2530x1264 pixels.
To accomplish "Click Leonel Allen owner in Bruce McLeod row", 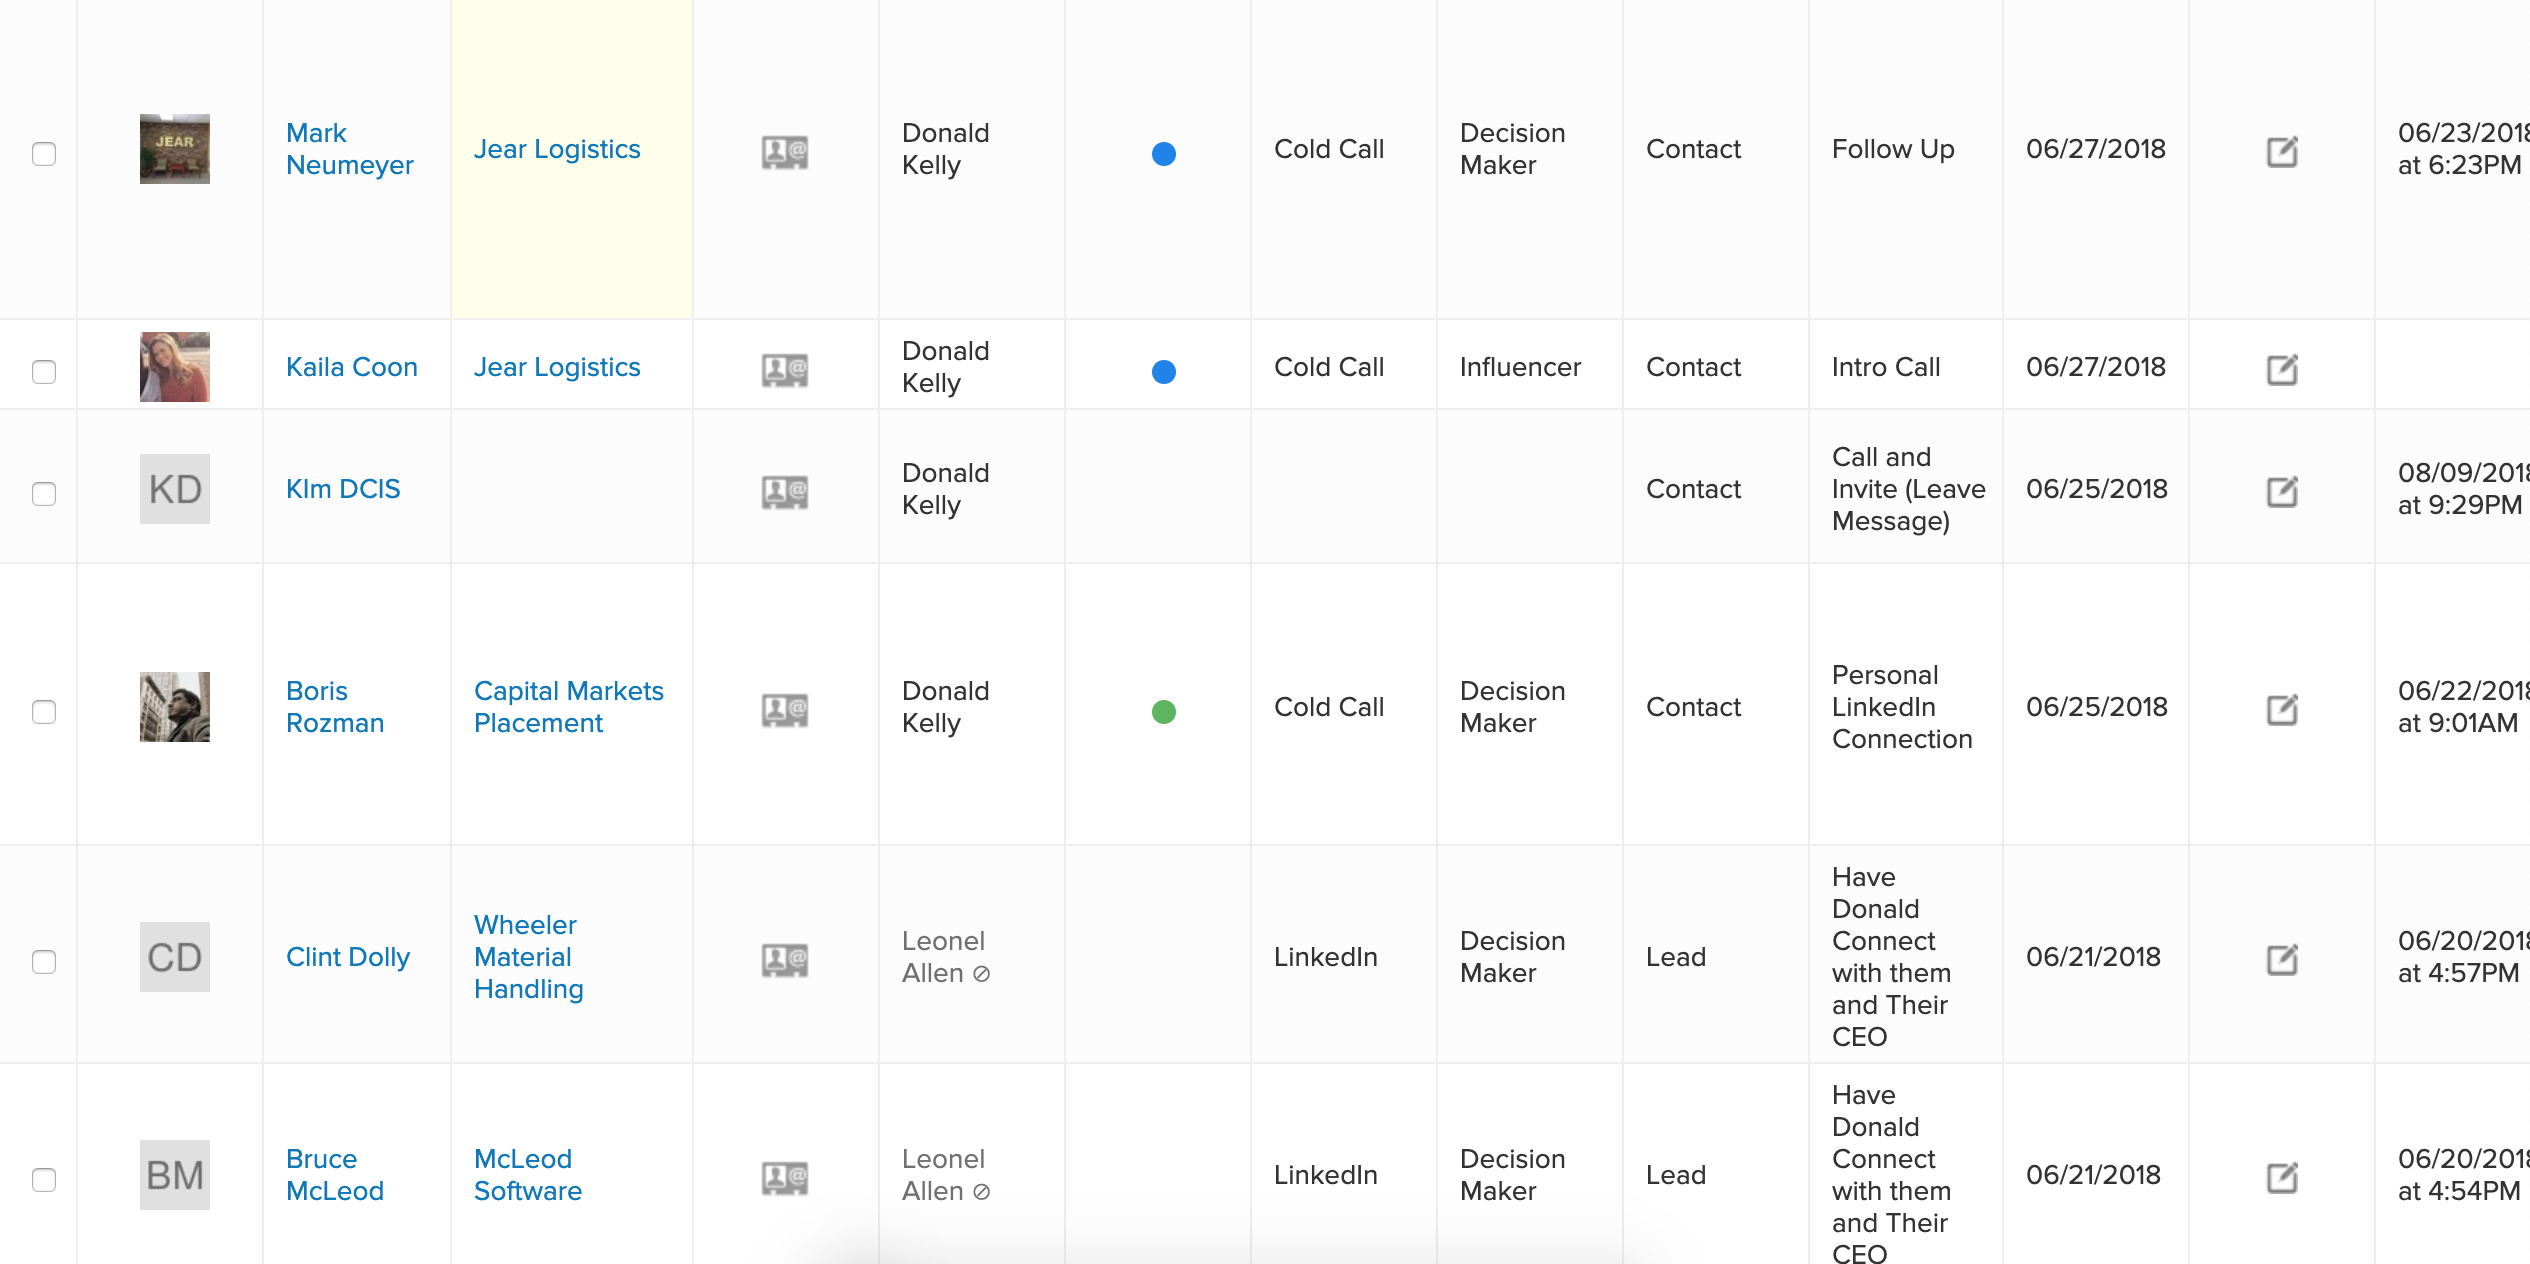I will 946,1175.
